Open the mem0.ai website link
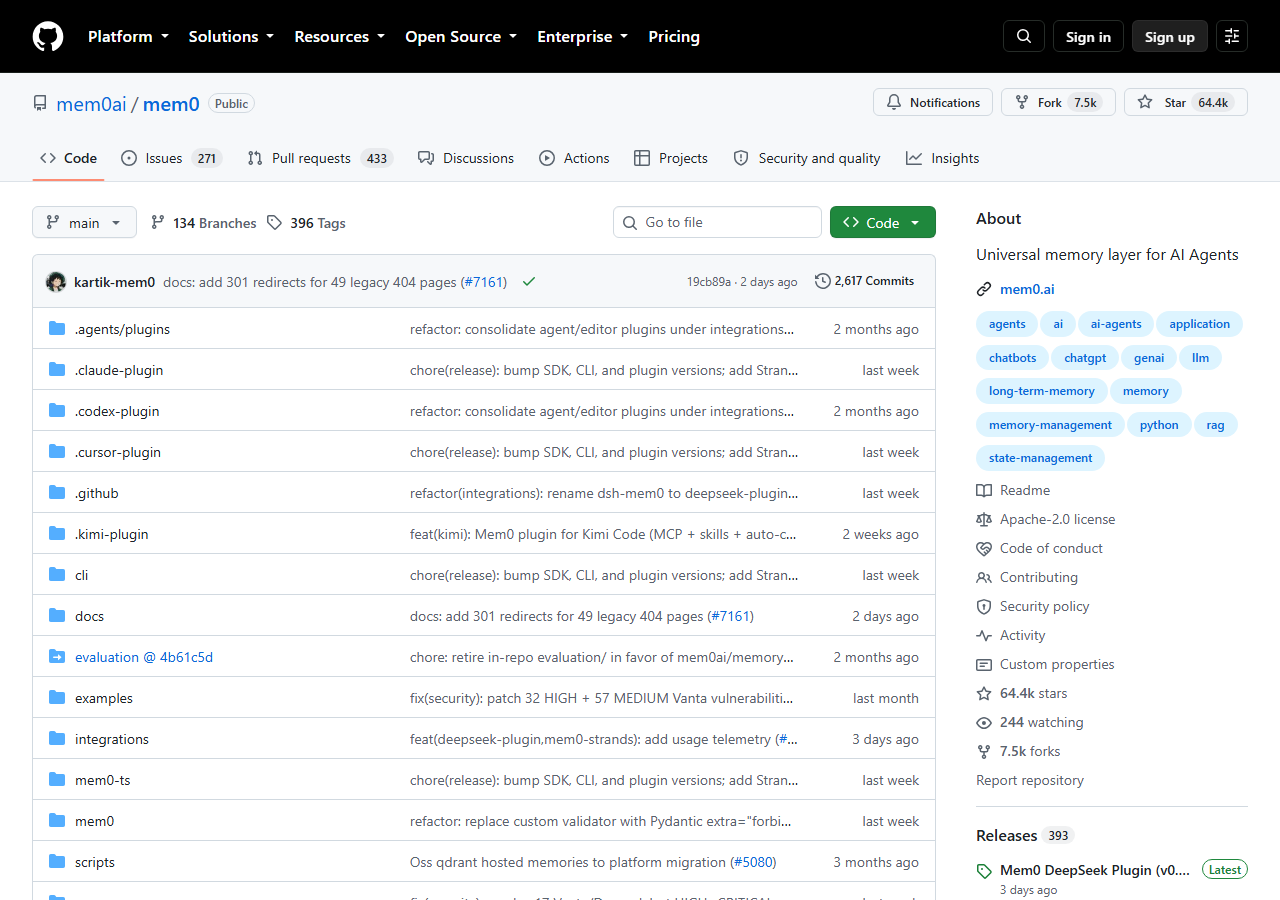This screenshot has height=900, width=1280. [x=1027, y=290]
